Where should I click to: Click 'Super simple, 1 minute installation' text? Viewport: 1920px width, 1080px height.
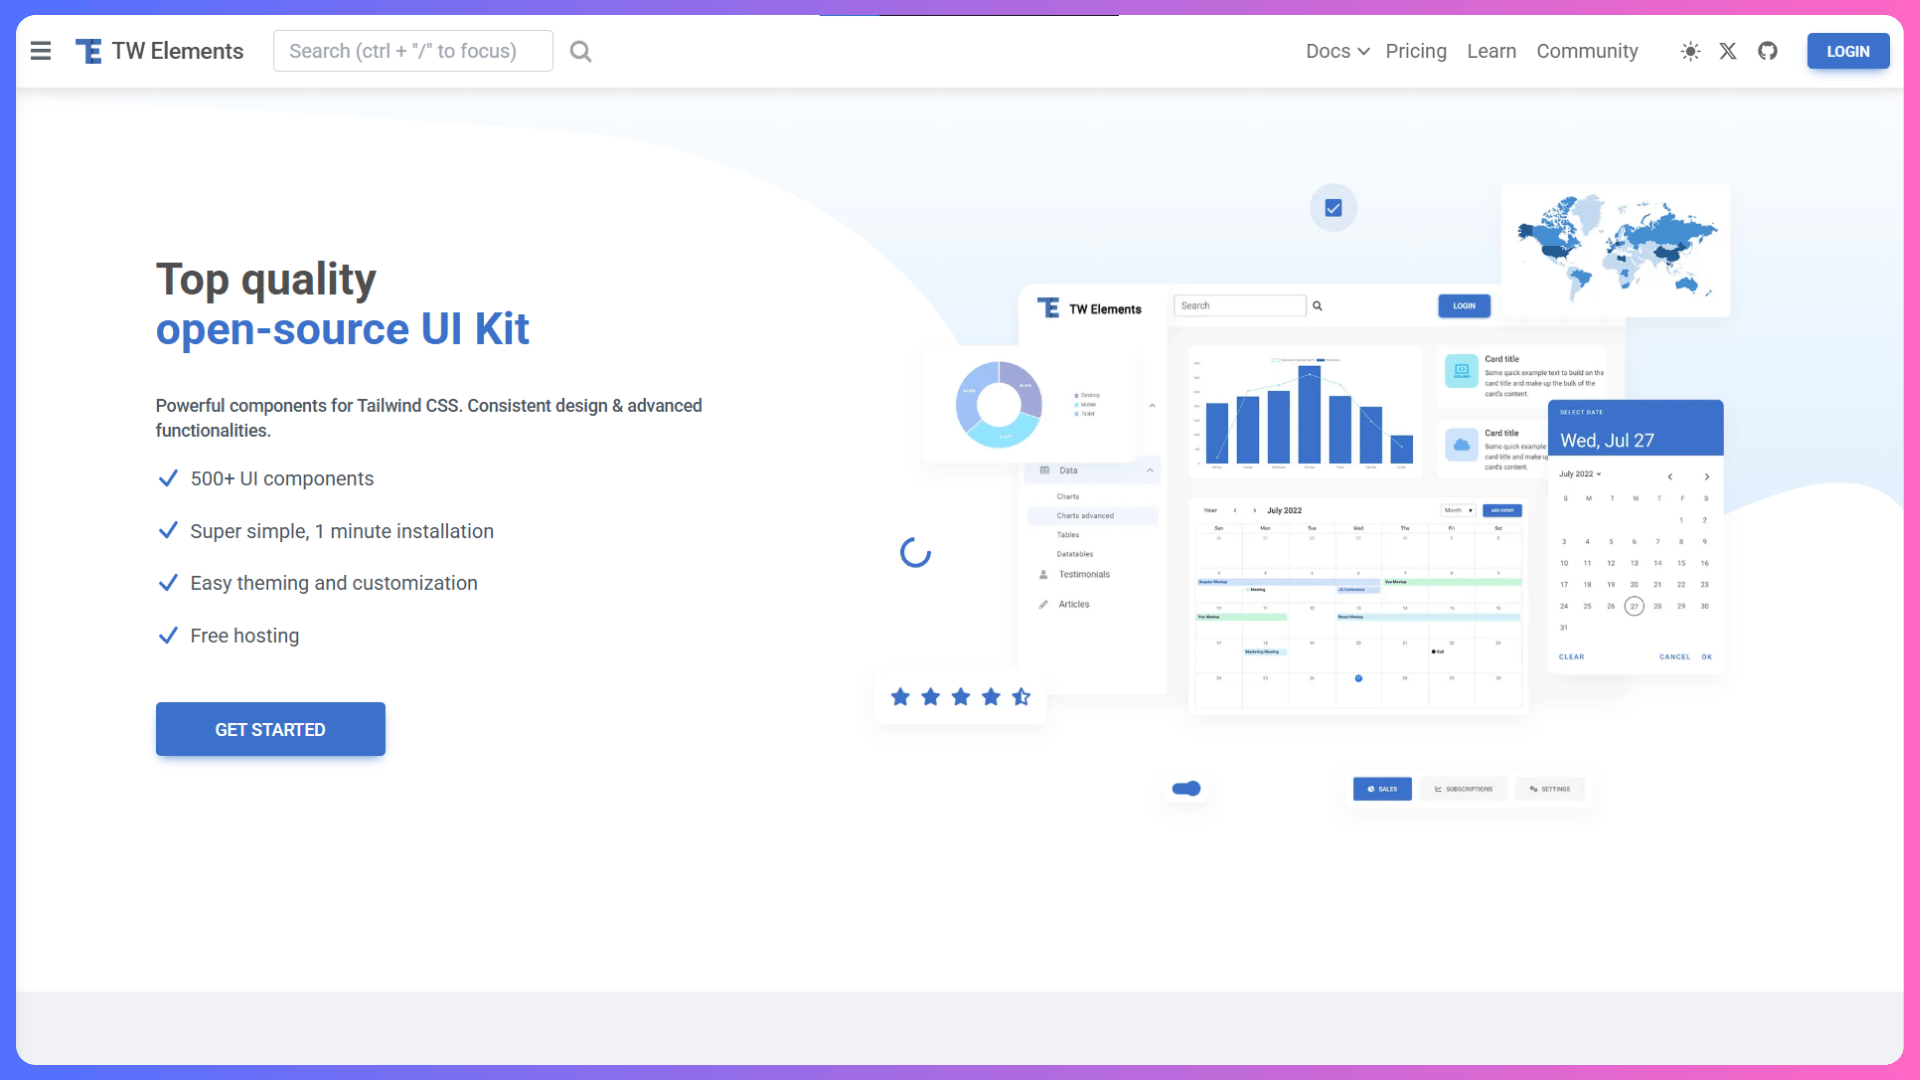point(342,531)
